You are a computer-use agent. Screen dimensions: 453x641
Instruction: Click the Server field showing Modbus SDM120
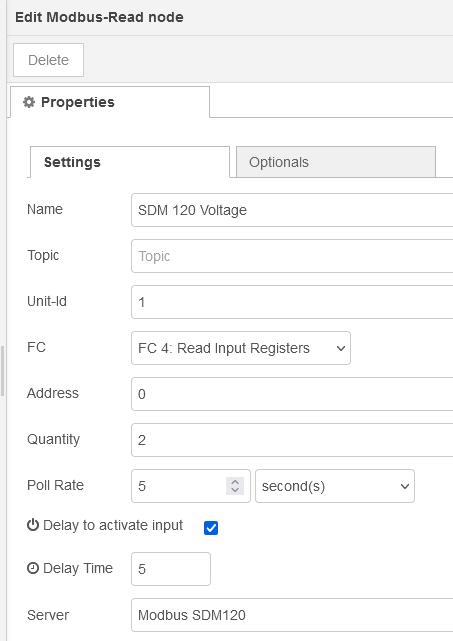[x=292, y=615]
